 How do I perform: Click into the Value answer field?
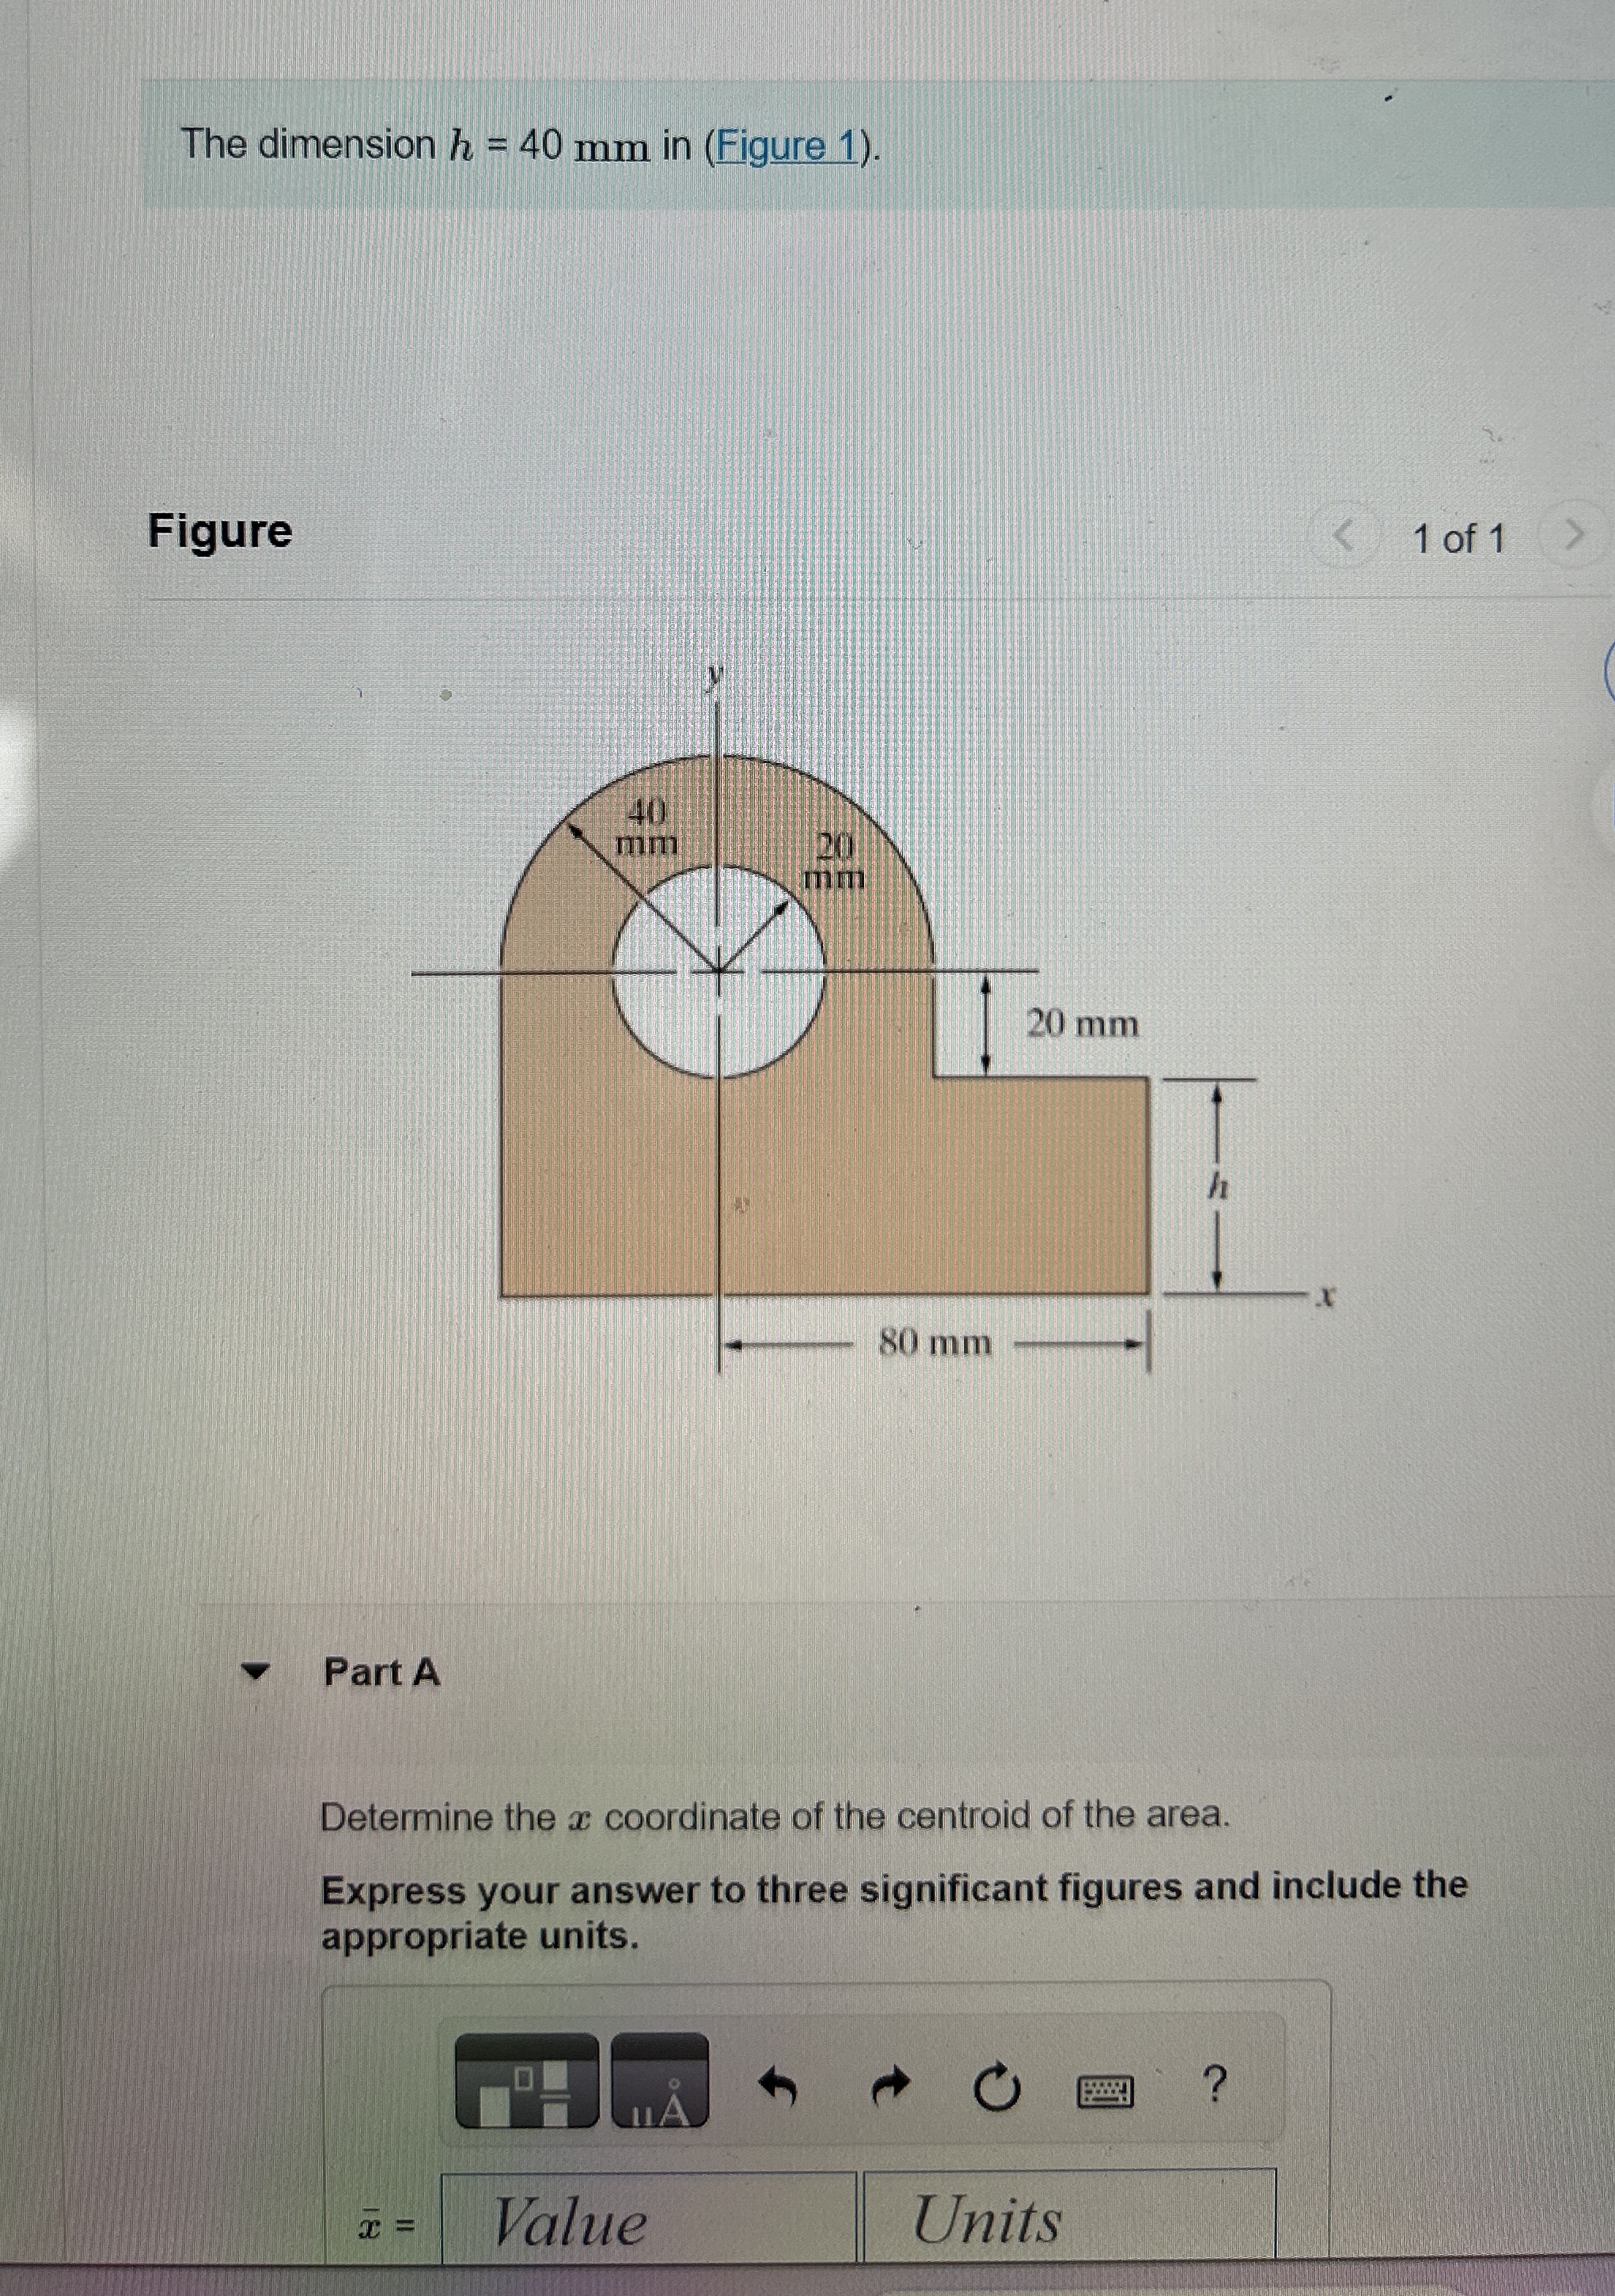point(648,2219)
